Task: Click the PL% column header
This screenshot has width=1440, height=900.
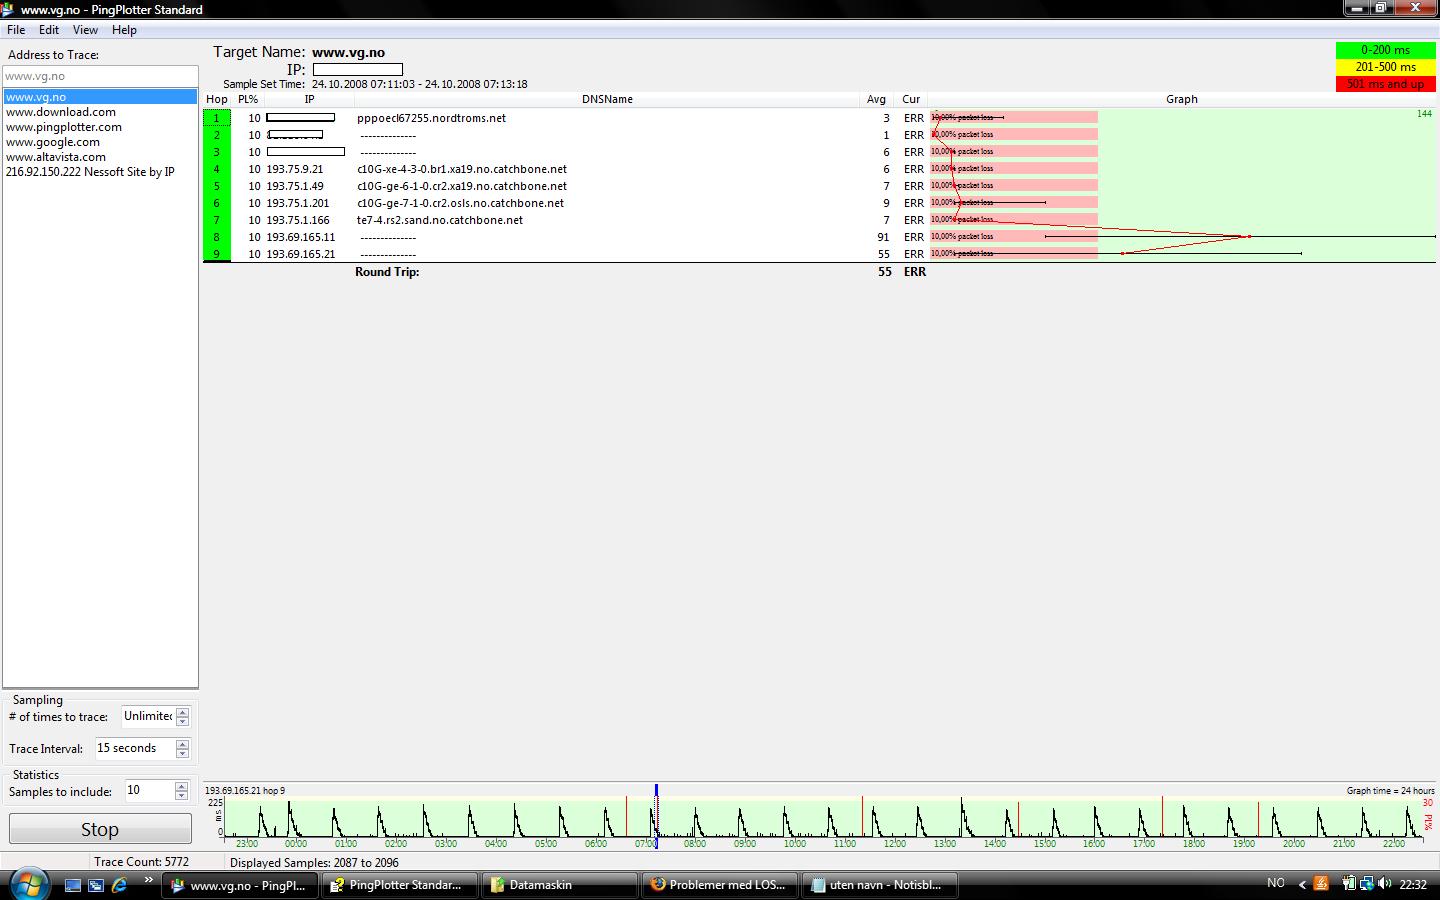Action: coord(248,99)
